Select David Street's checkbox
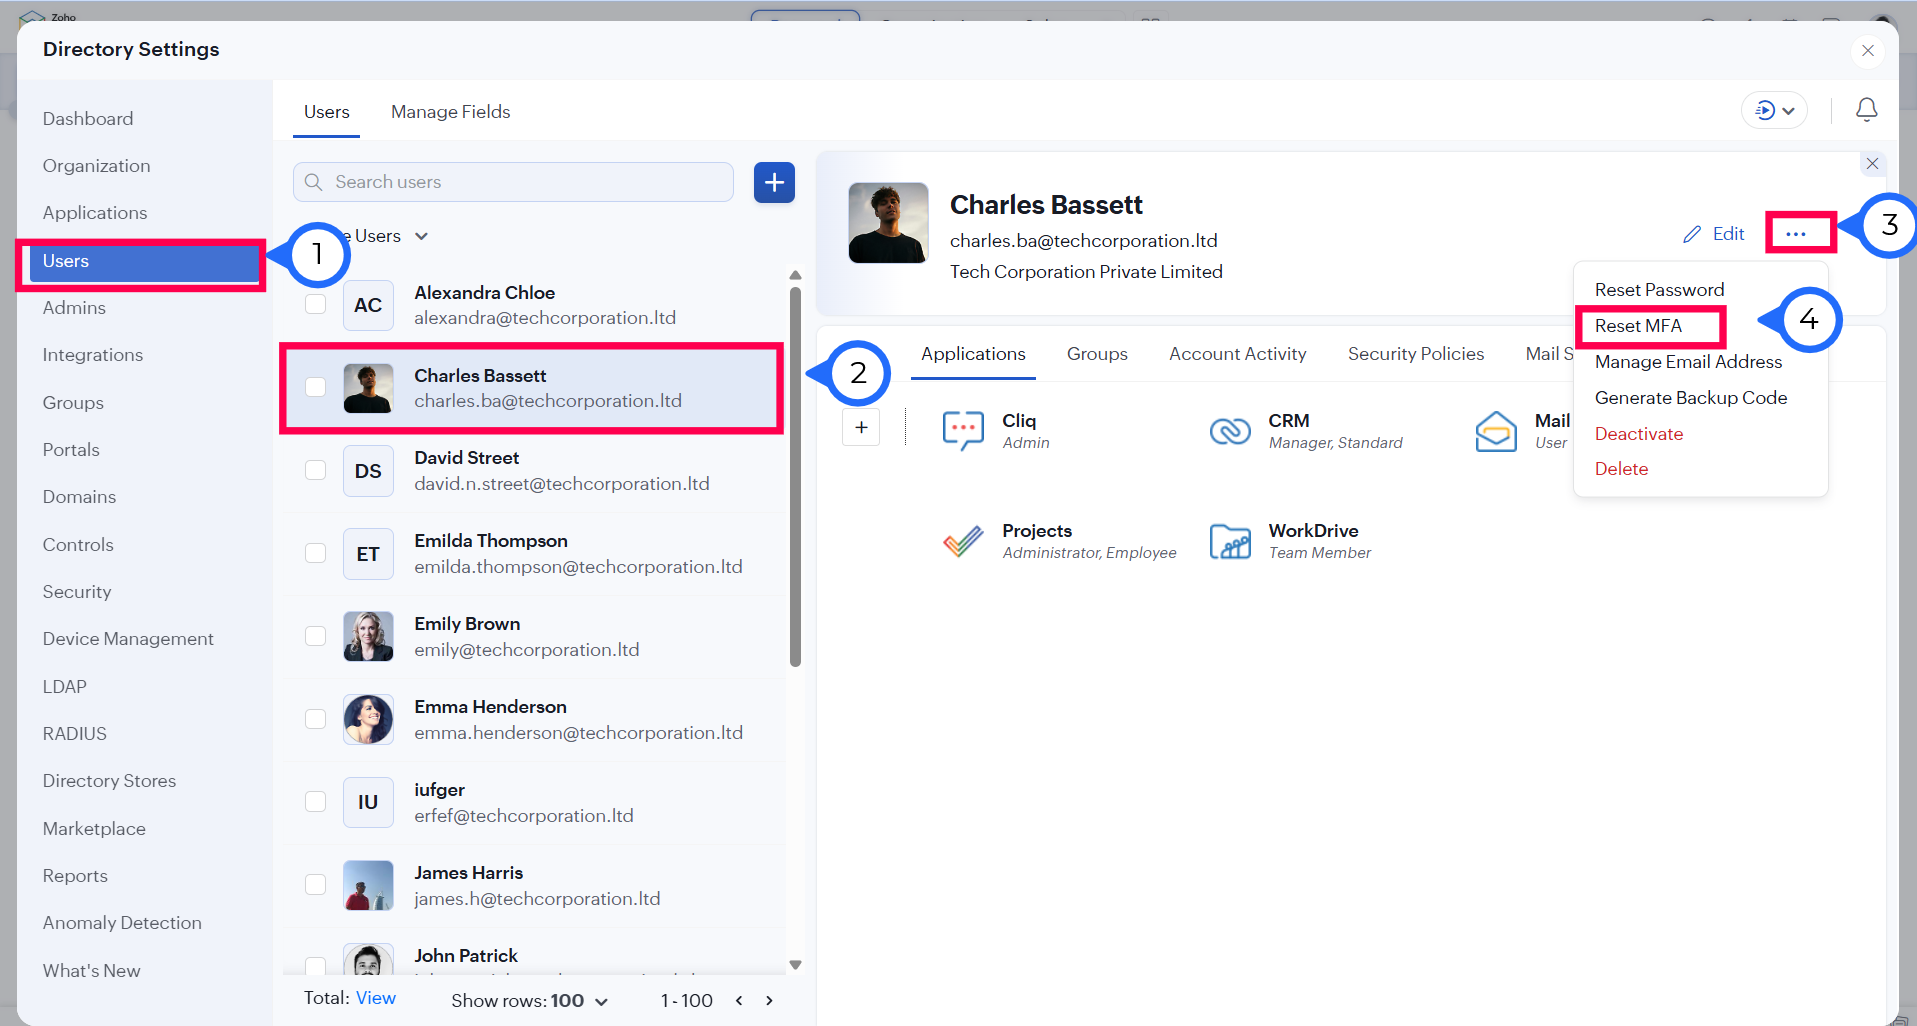1917x1026 pixels. [x=315, y=470]
